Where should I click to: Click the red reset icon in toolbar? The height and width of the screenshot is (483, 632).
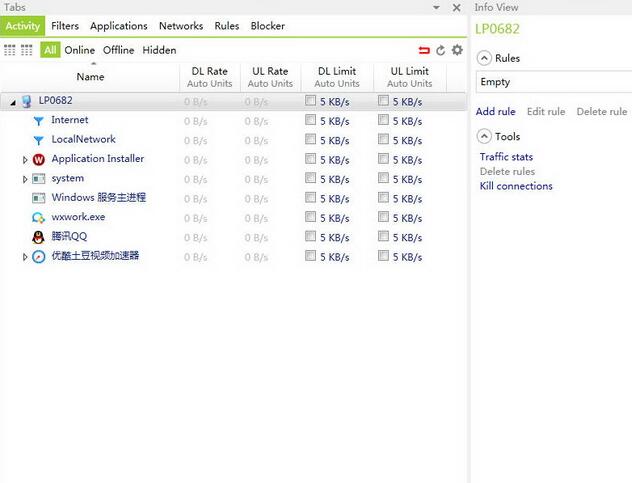(424, 50)
